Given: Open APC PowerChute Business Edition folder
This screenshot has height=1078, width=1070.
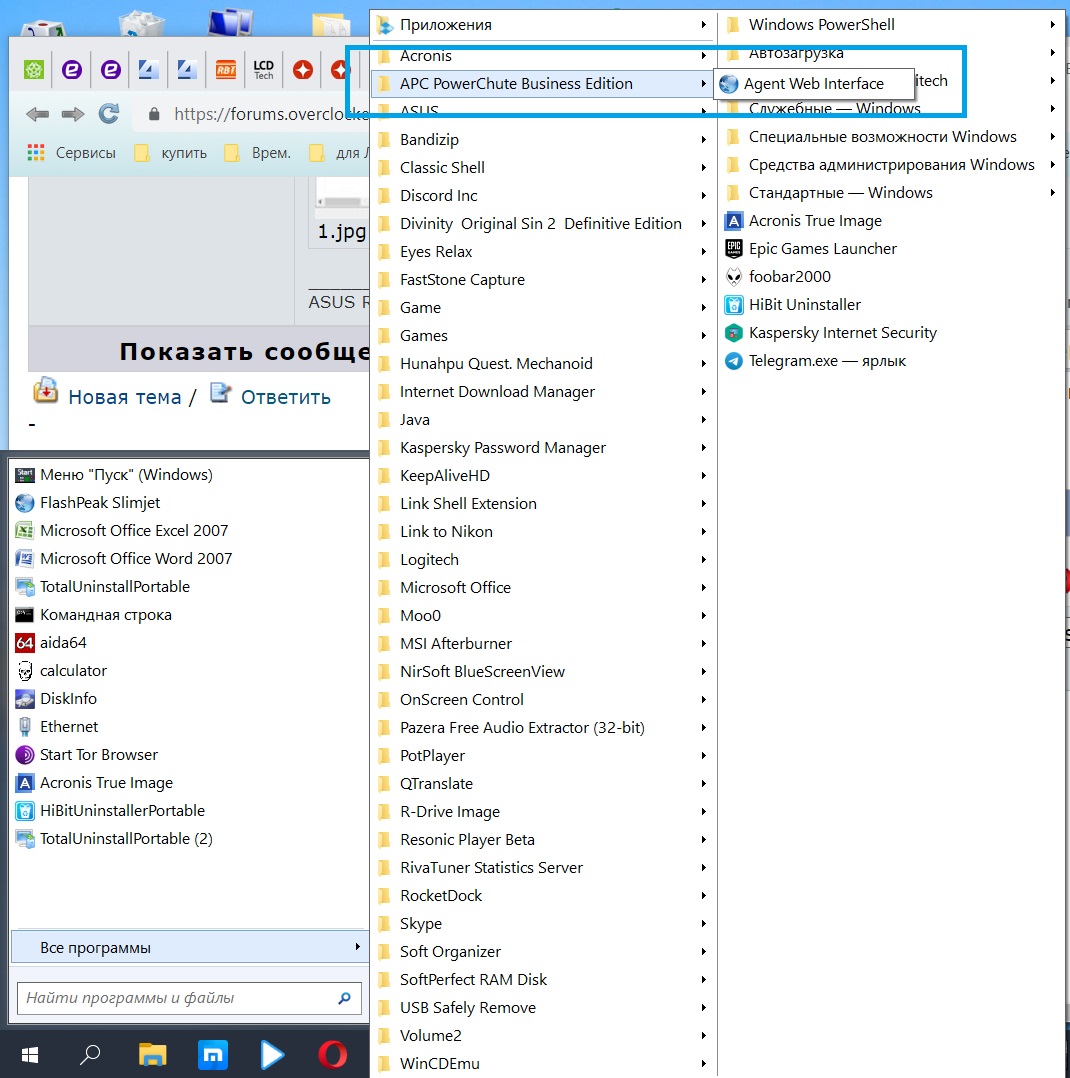Looking at the screenshot, I should 543,84.
